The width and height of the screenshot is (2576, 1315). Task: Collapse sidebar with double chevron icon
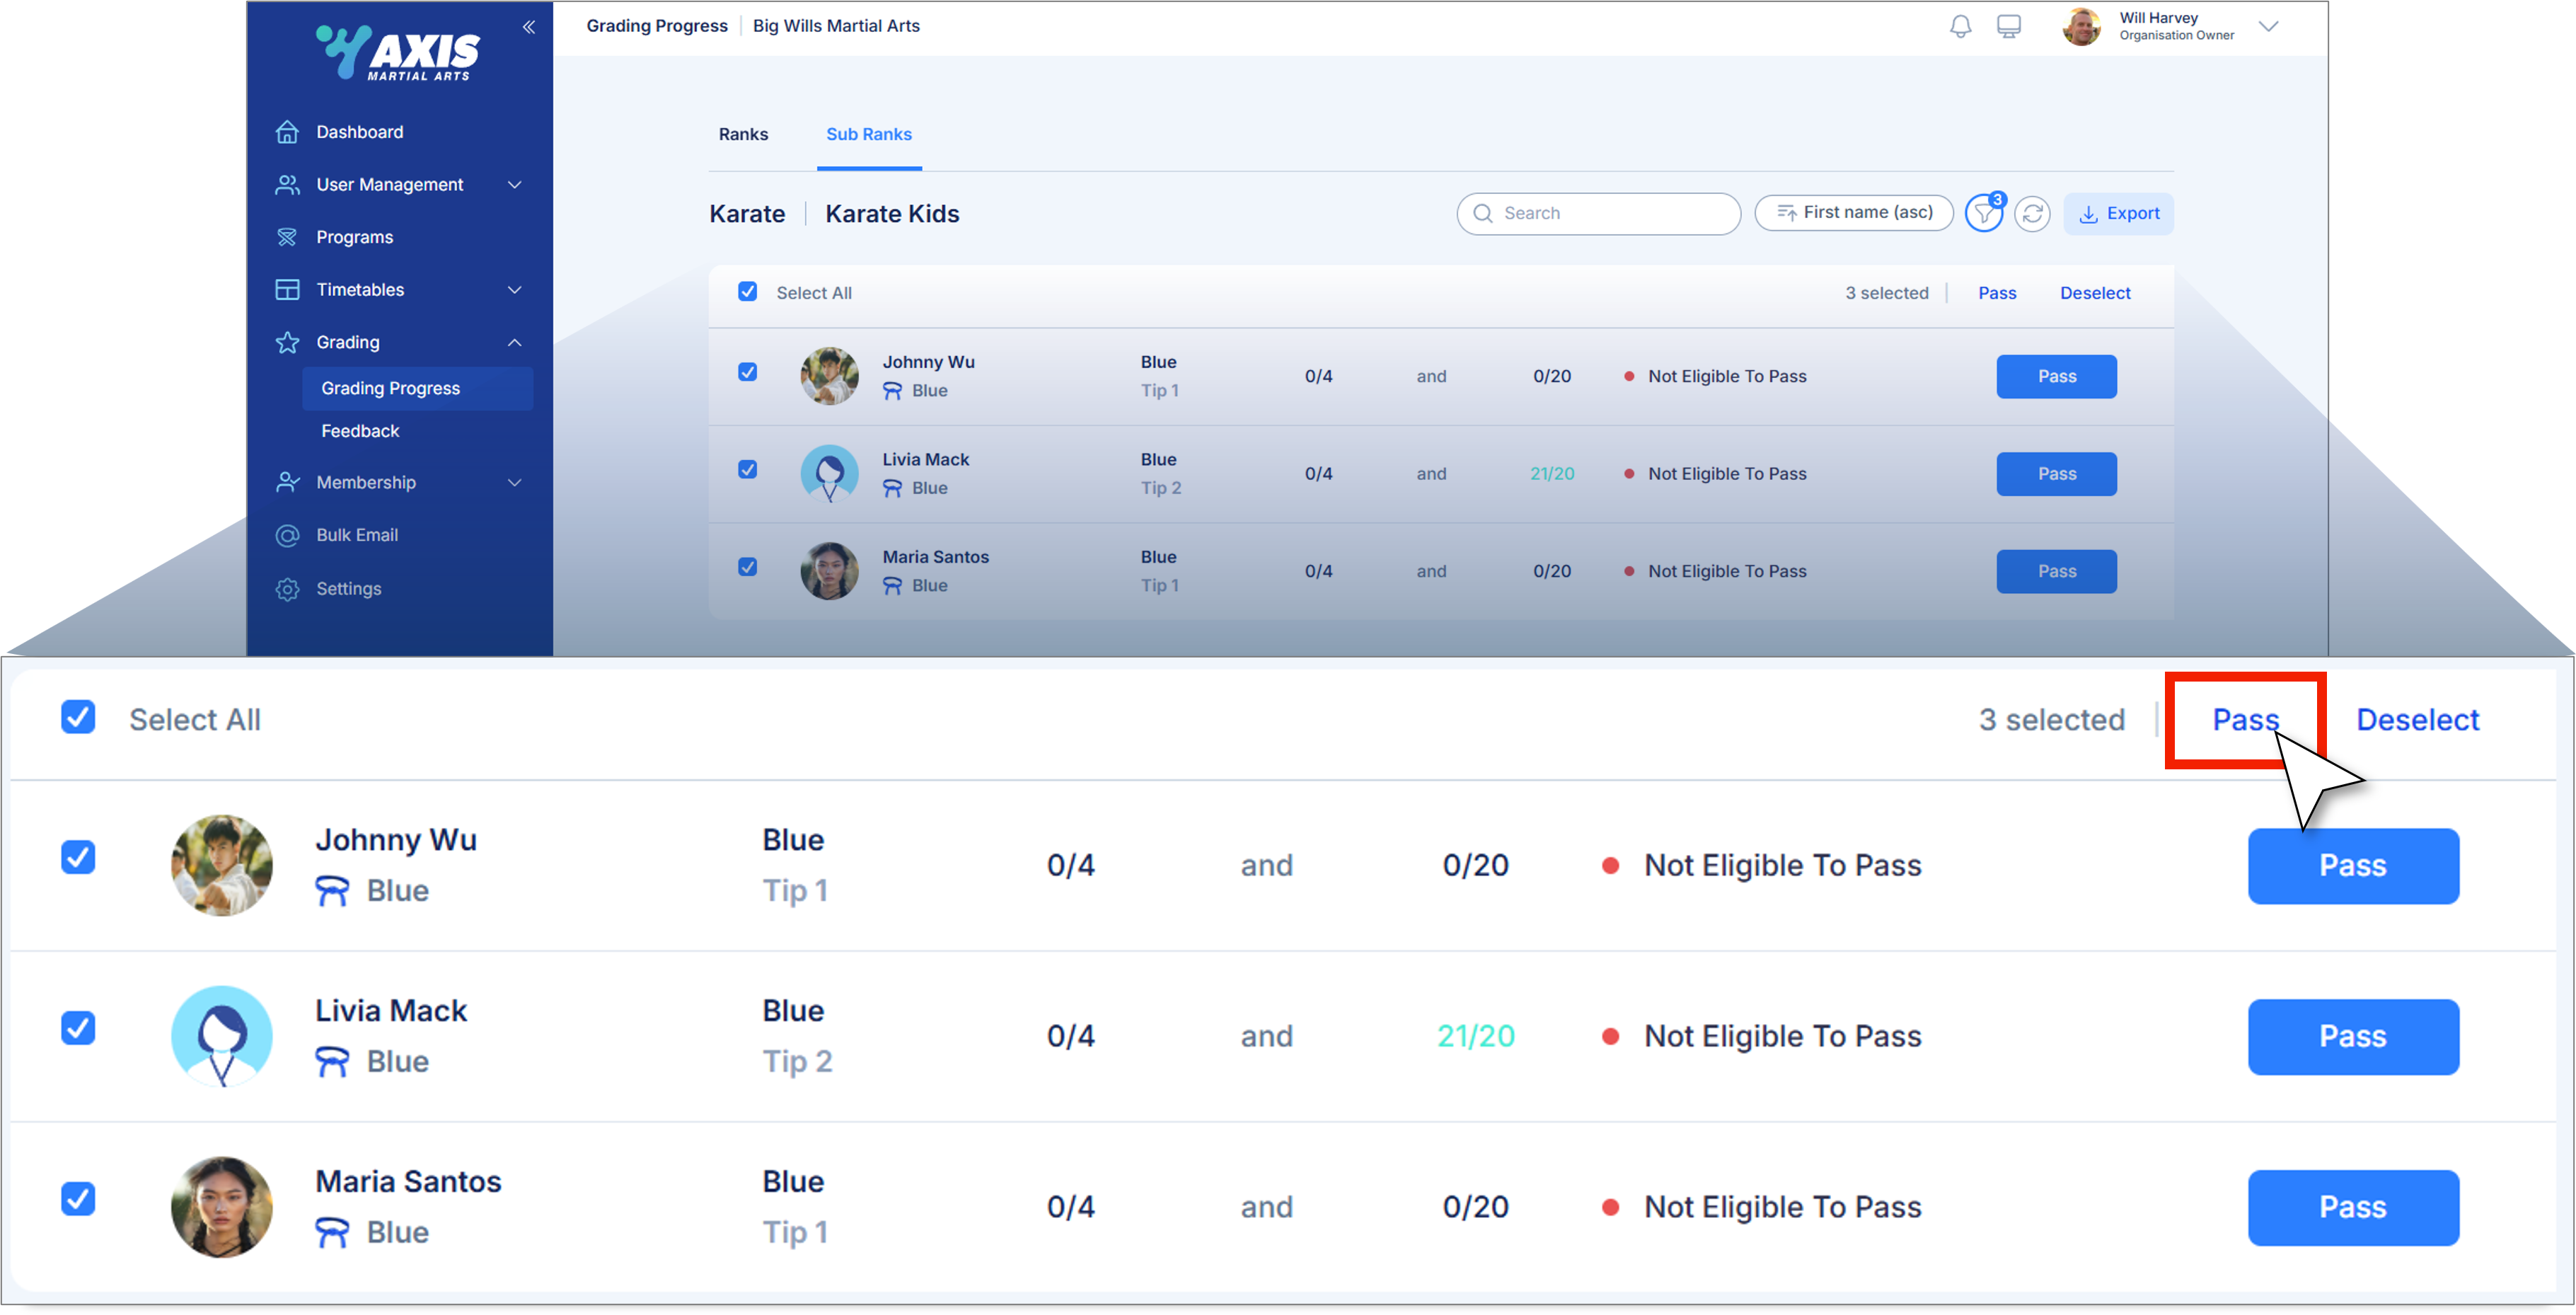point(529,27)
